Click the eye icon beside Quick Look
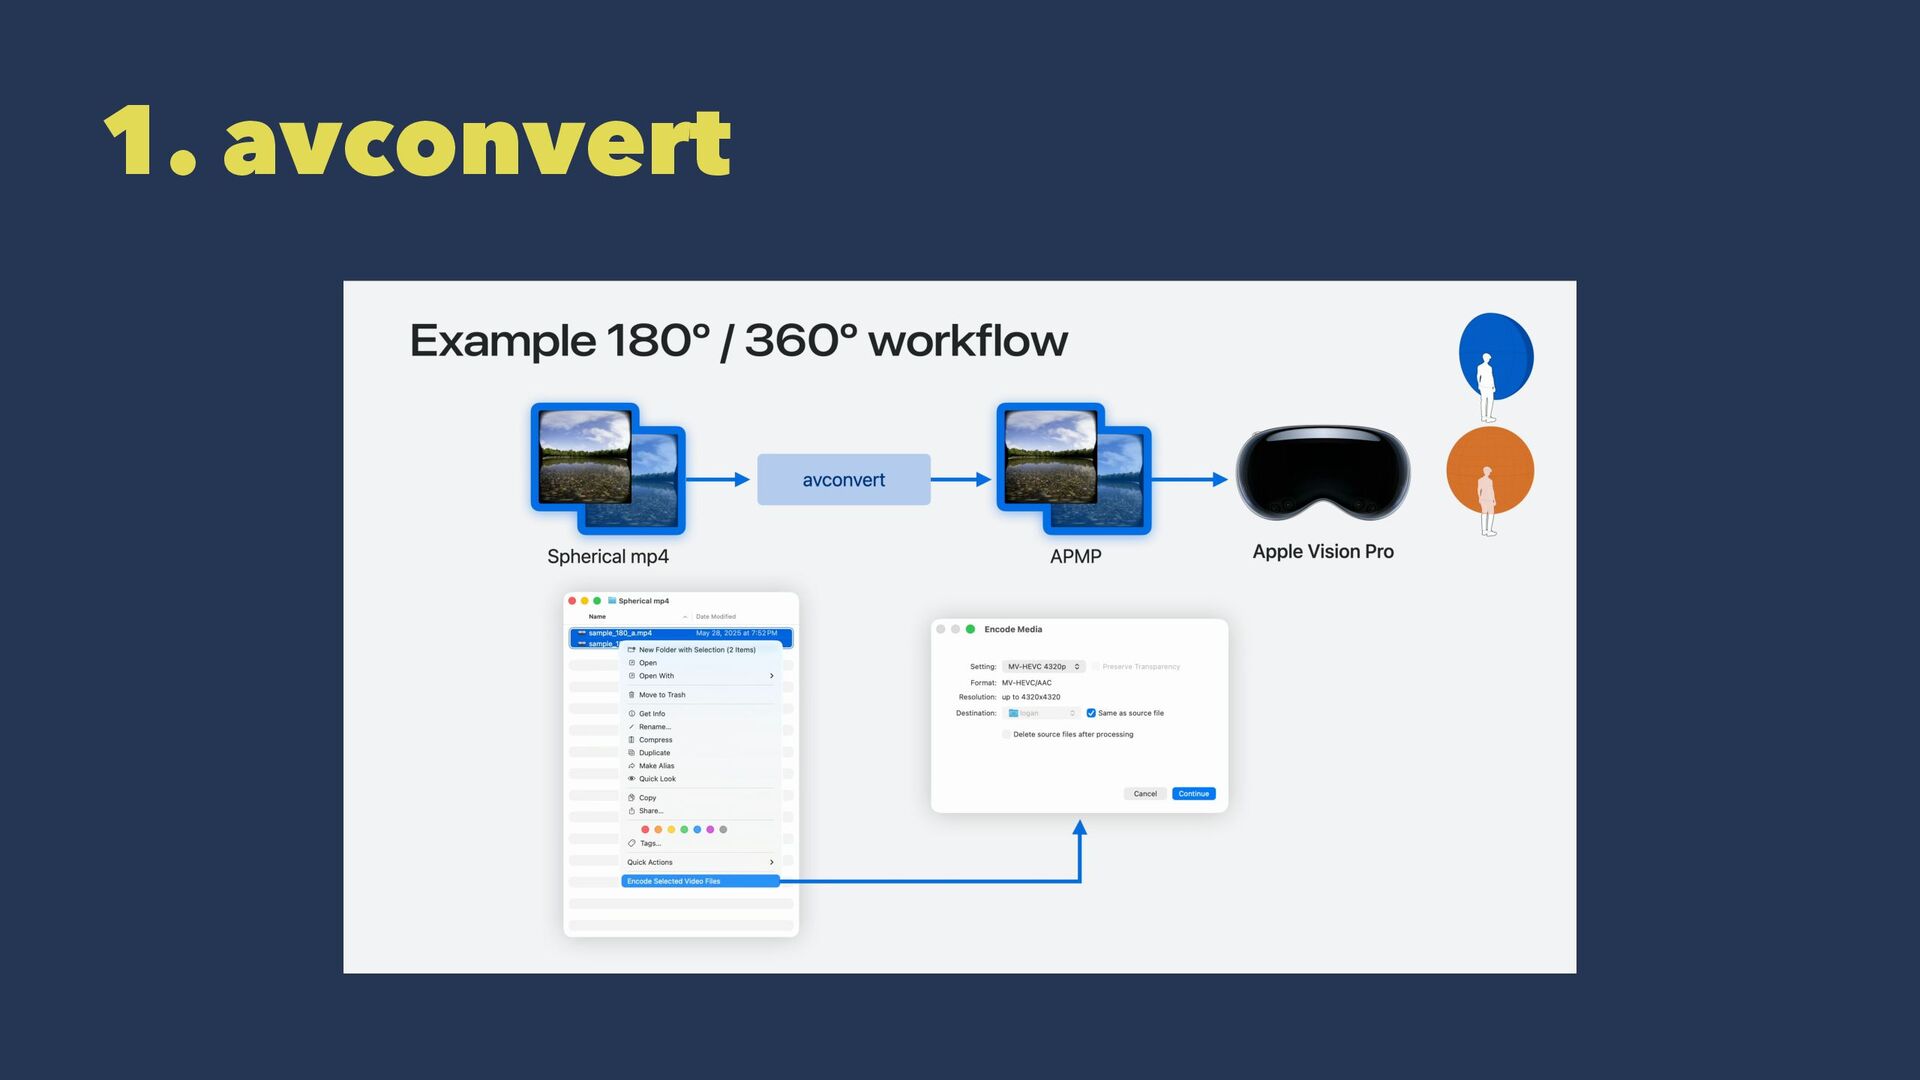 click(631, 779)
